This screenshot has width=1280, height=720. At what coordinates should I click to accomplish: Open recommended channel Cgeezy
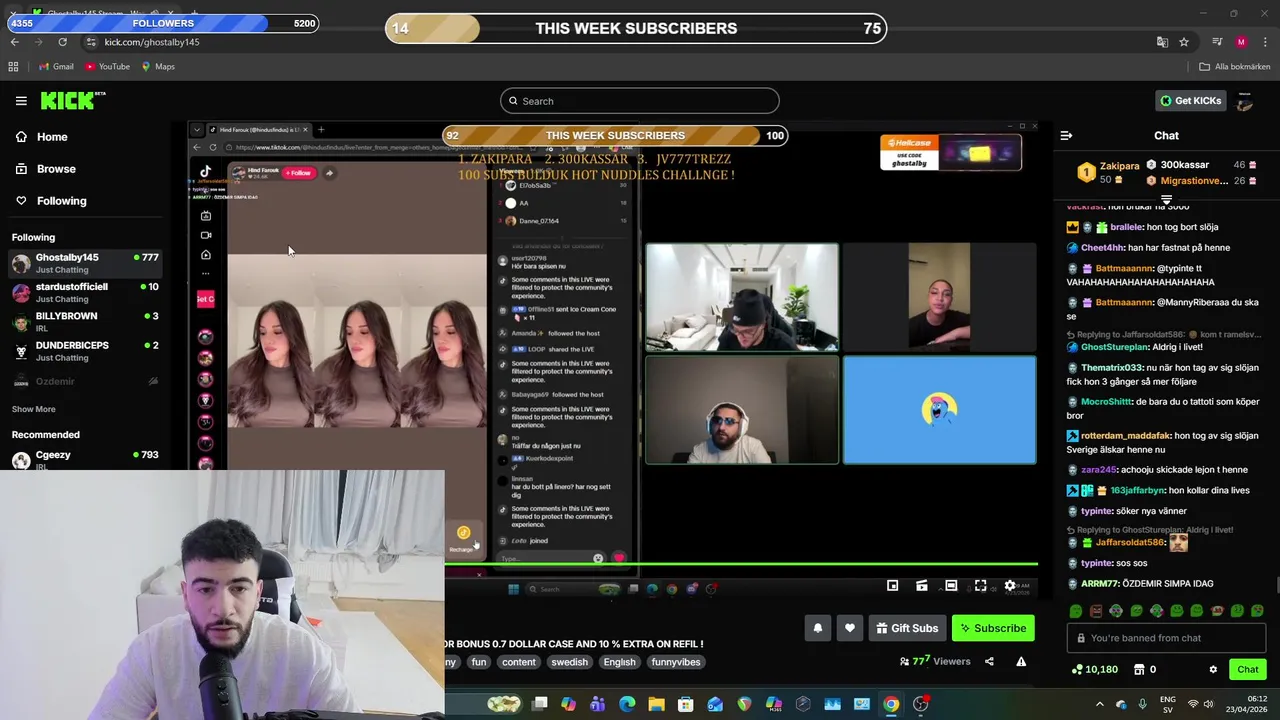pos(85,459)
